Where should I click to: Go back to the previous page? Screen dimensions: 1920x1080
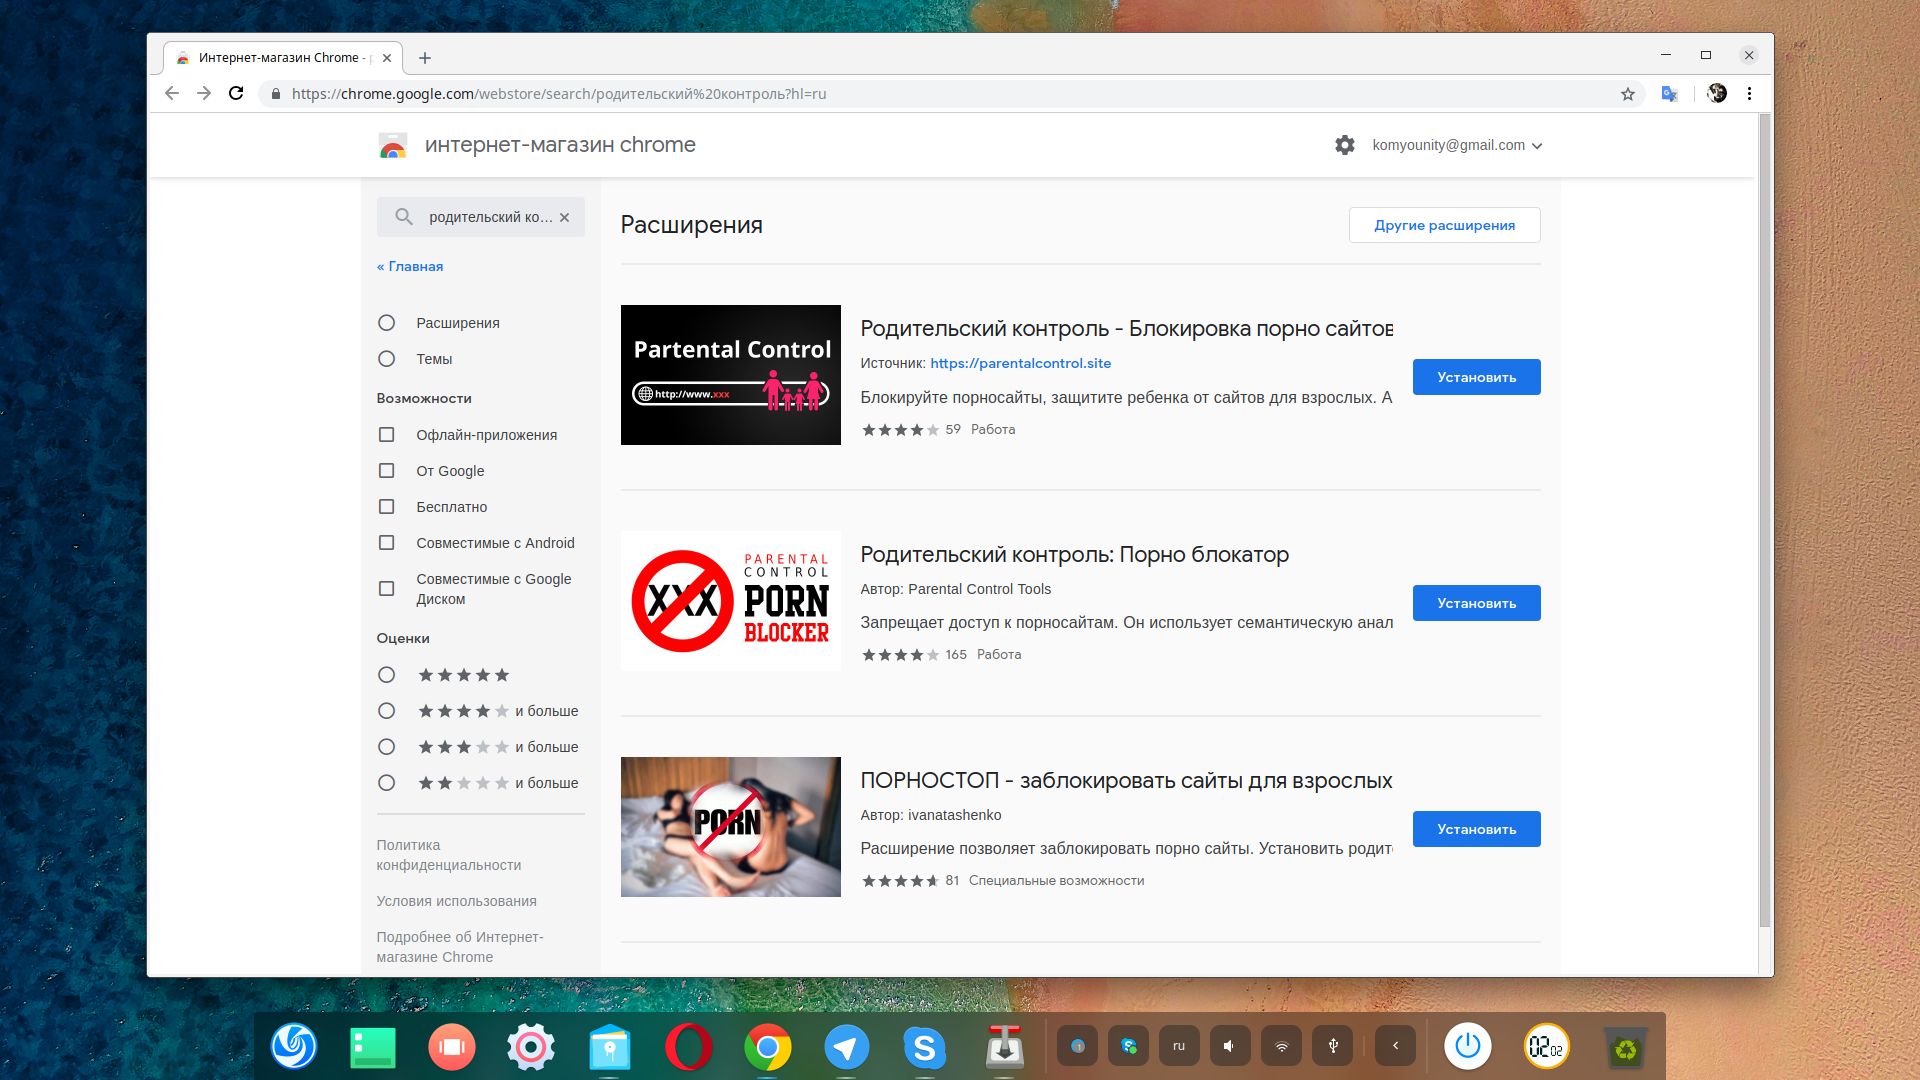[x=172, y=93]
